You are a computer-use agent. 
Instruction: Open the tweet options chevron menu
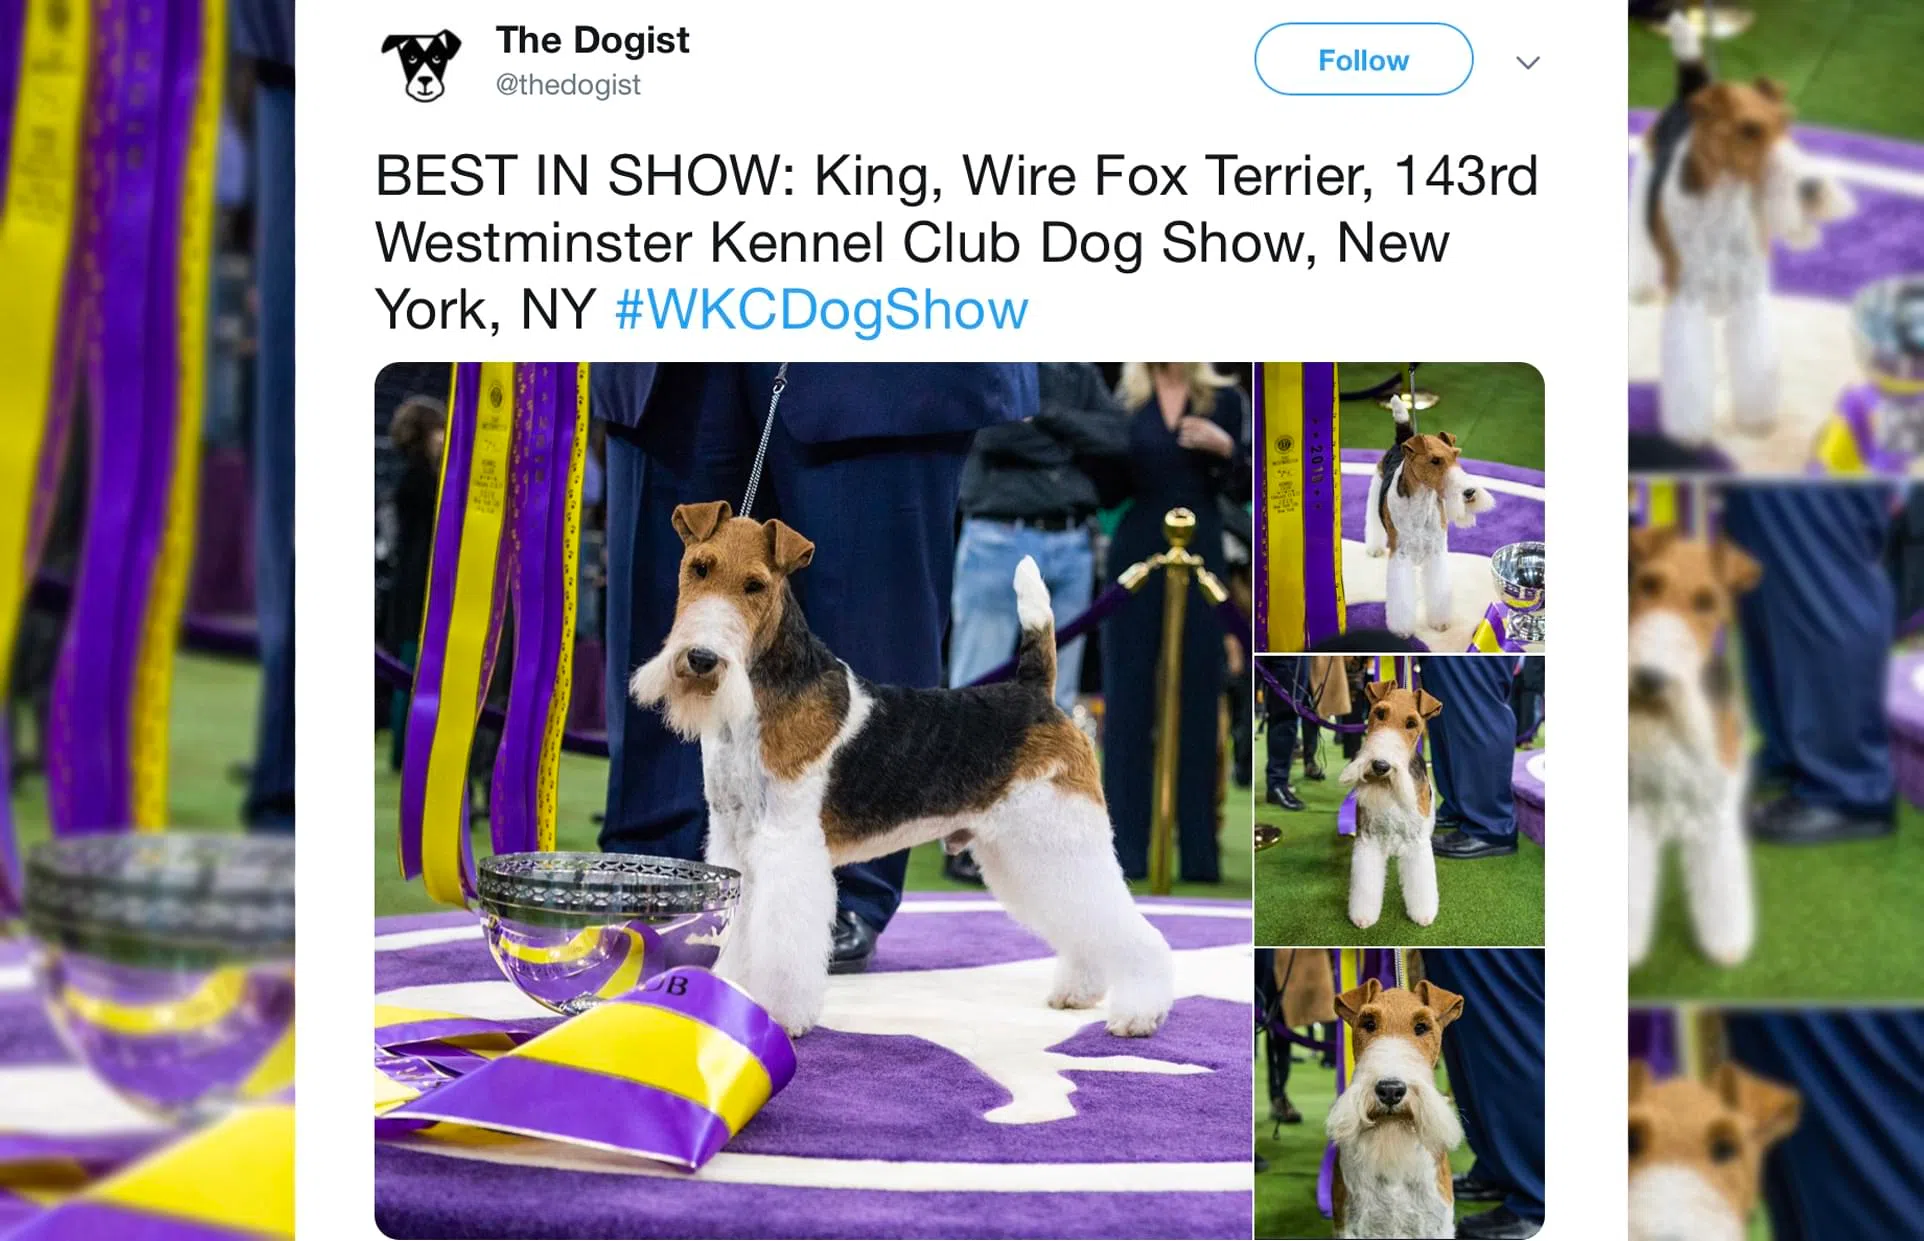click(x=1527, y=63)
